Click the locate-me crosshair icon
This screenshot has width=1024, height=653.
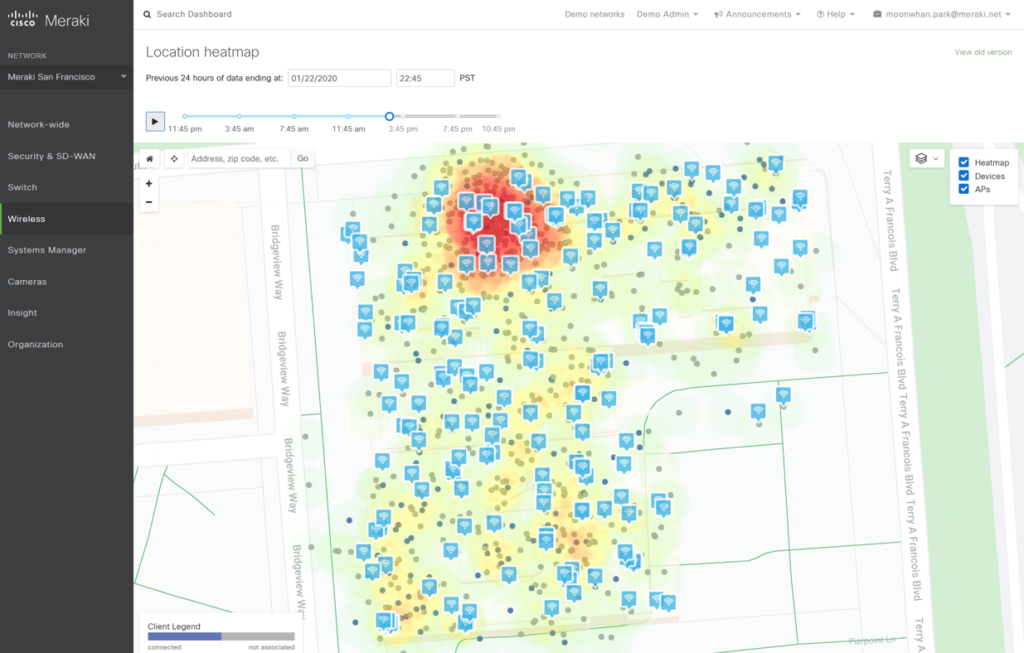(x=174, y=158)
